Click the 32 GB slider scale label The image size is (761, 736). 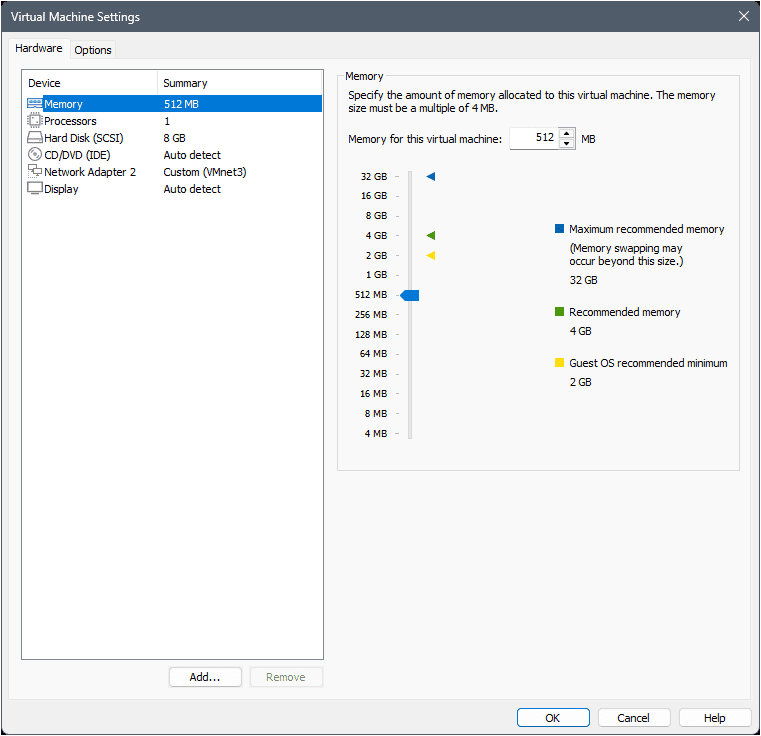tap(374, 176)
